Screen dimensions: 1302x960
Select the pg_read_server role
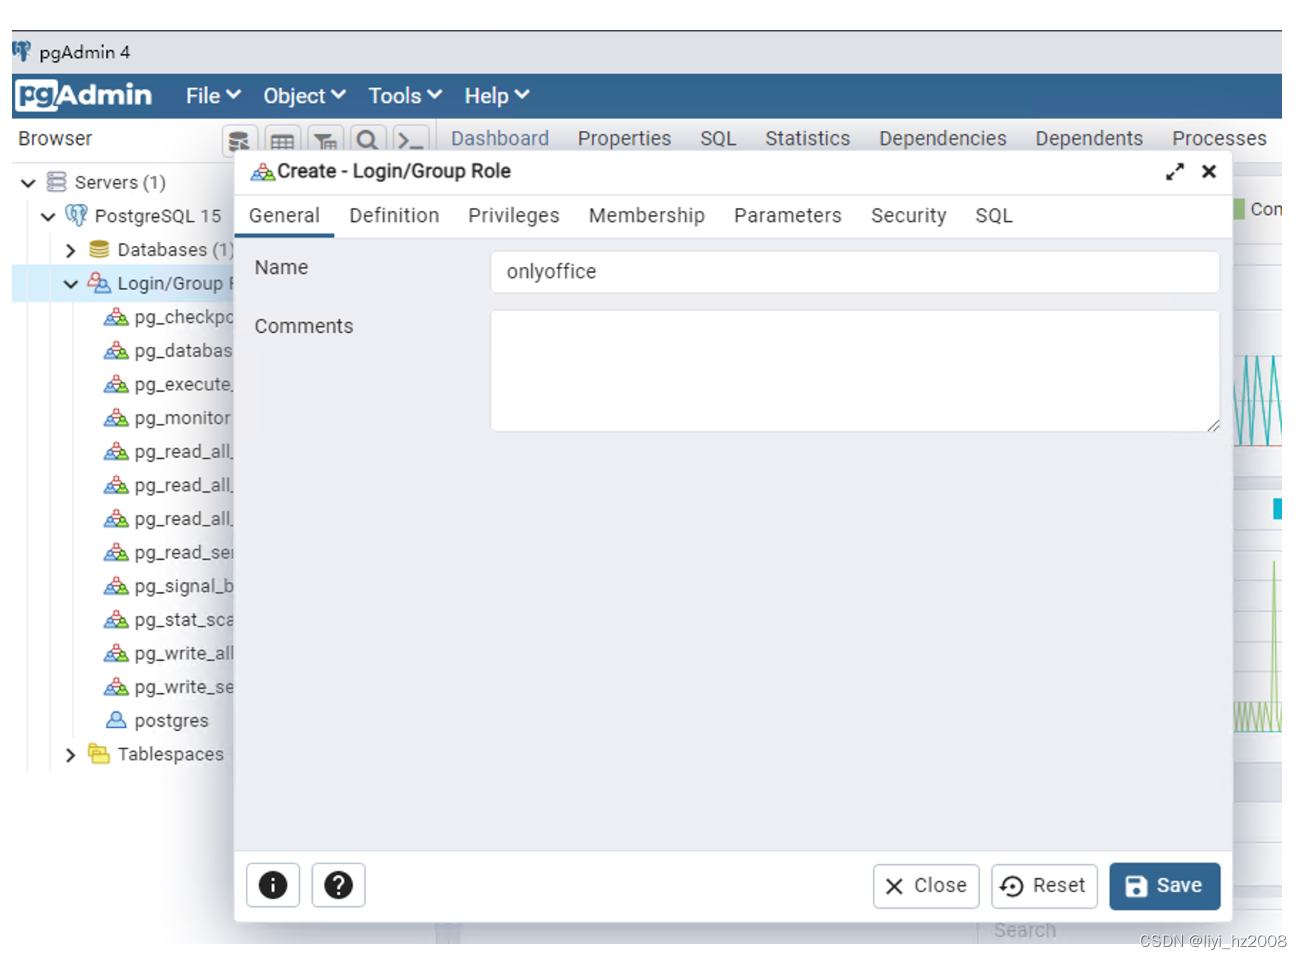tap(183, 552)
